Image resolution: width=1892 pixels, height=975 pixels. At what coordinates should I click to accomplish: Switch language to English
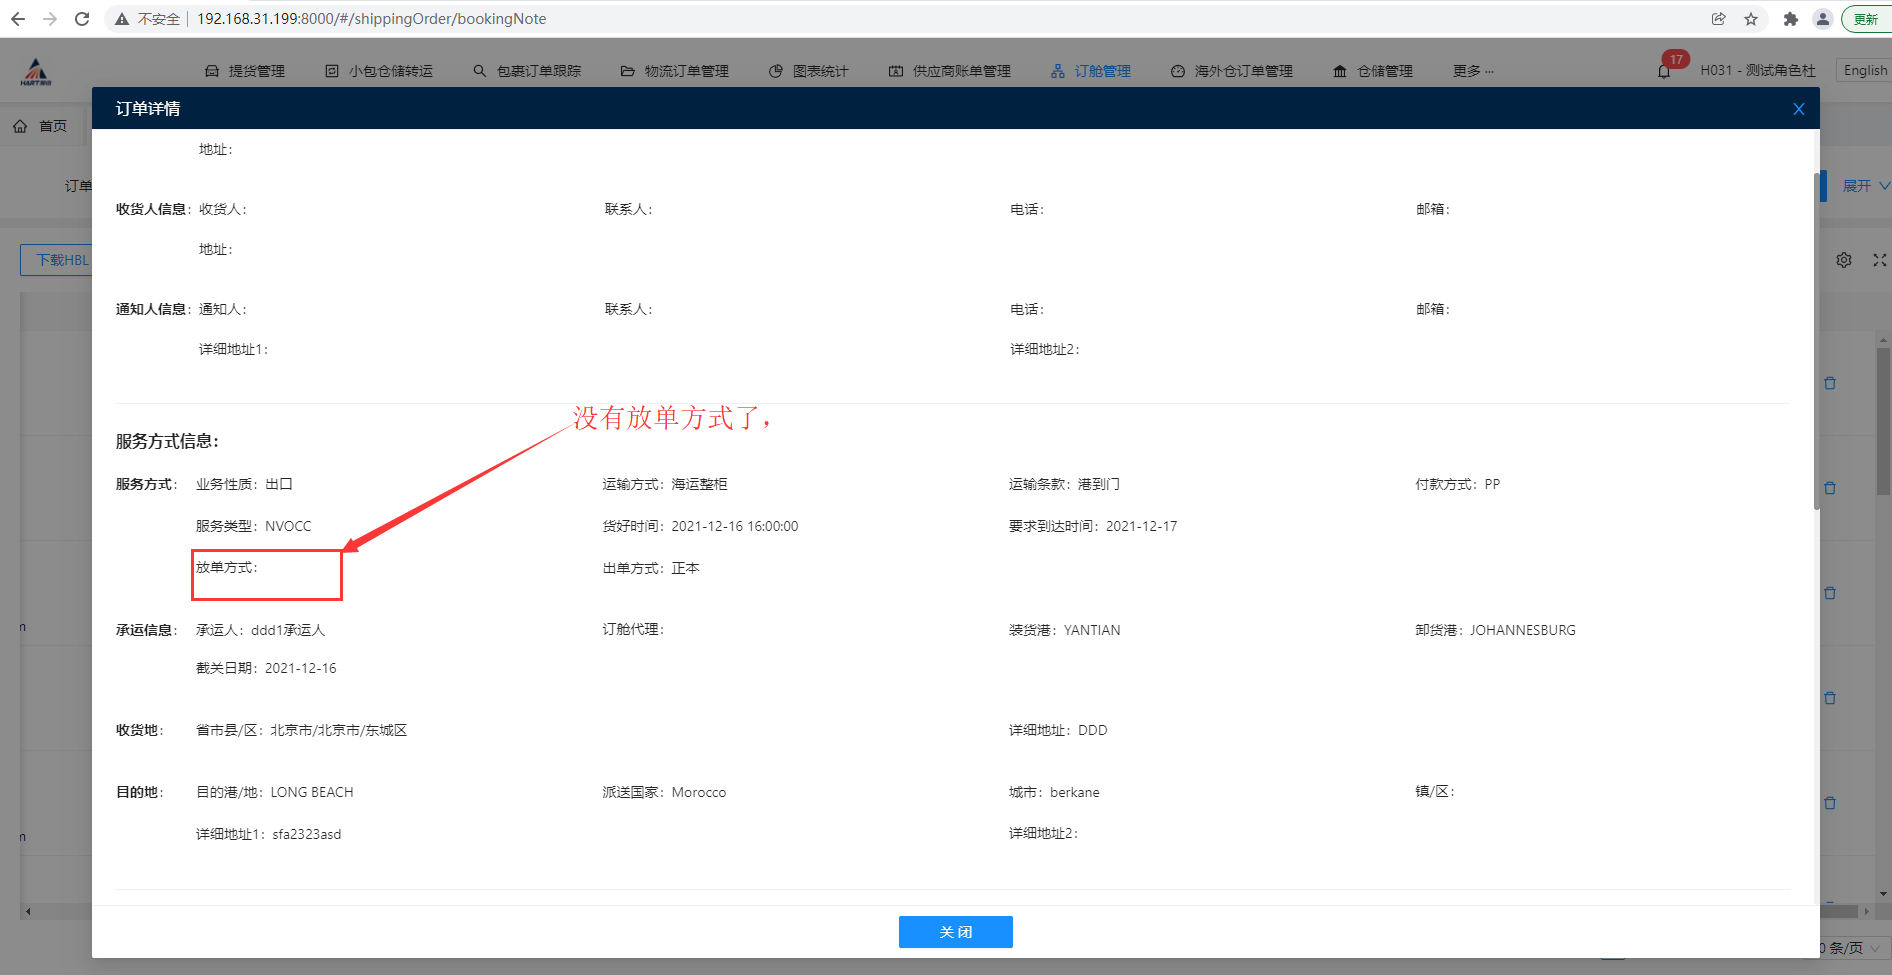(x=1865, y=70)
